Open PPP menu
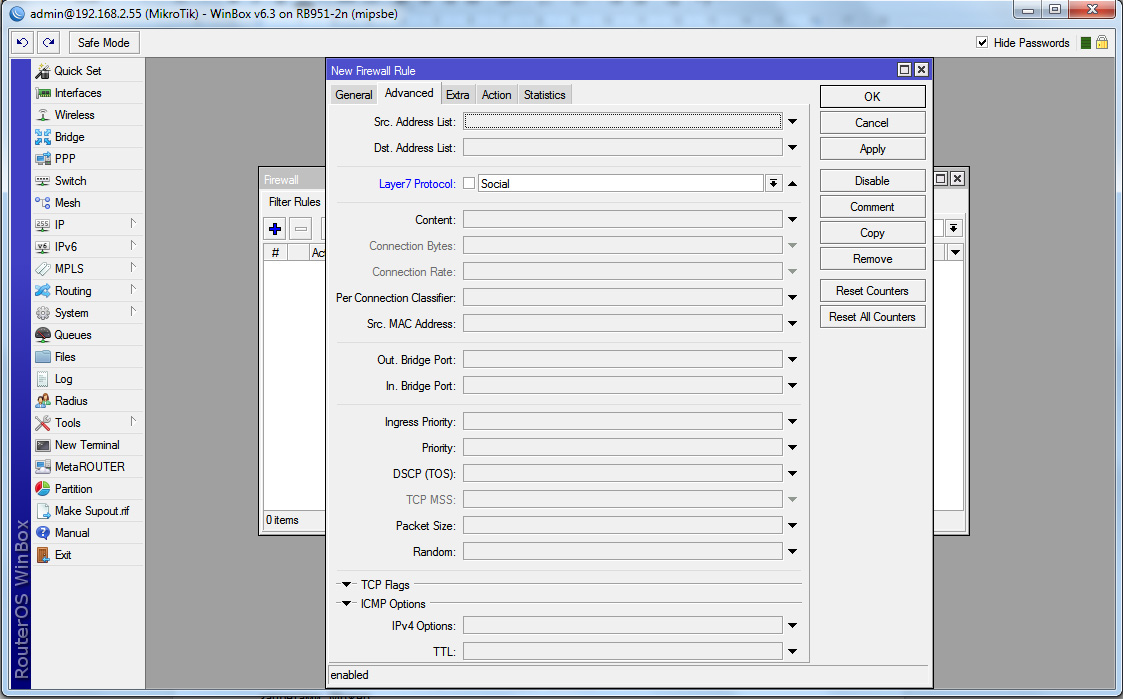 click(x=87, y=159)
